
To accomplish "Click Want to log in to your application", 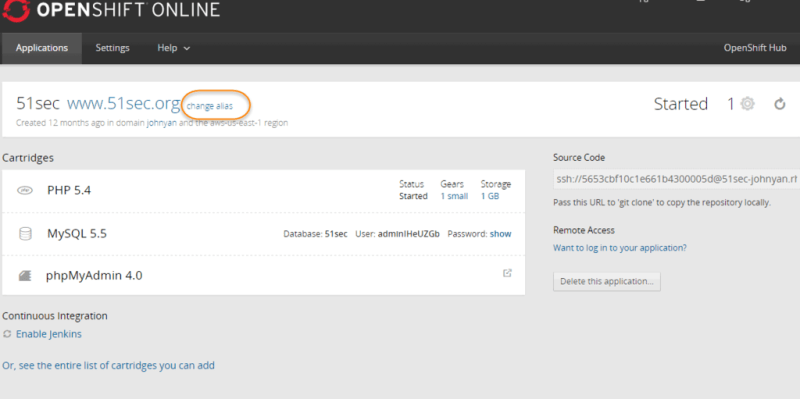I will 620,248.
